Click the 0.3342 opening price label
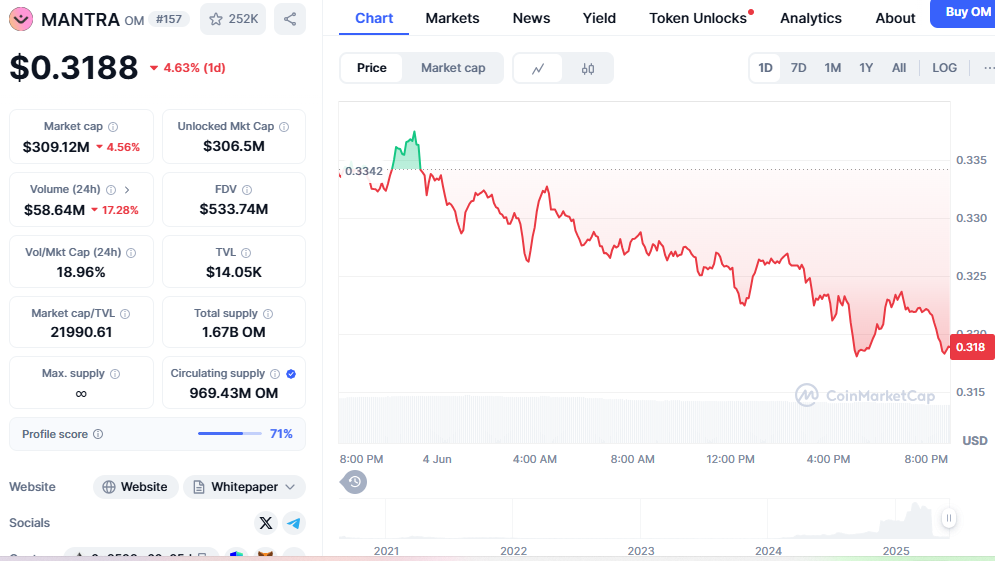Screen dimensions: 995x561 coord(364,171)
